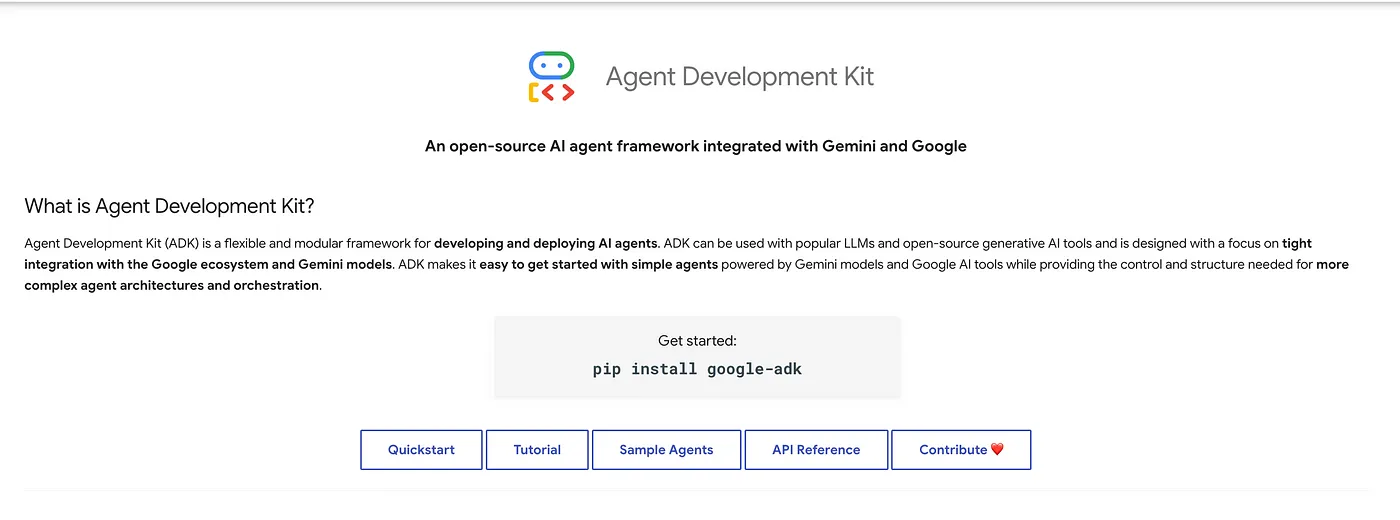Click the Agent Development Kit title text
The width and height of the screenshot is (1400, 520).
pyautogui.click(x=740, y=77)
